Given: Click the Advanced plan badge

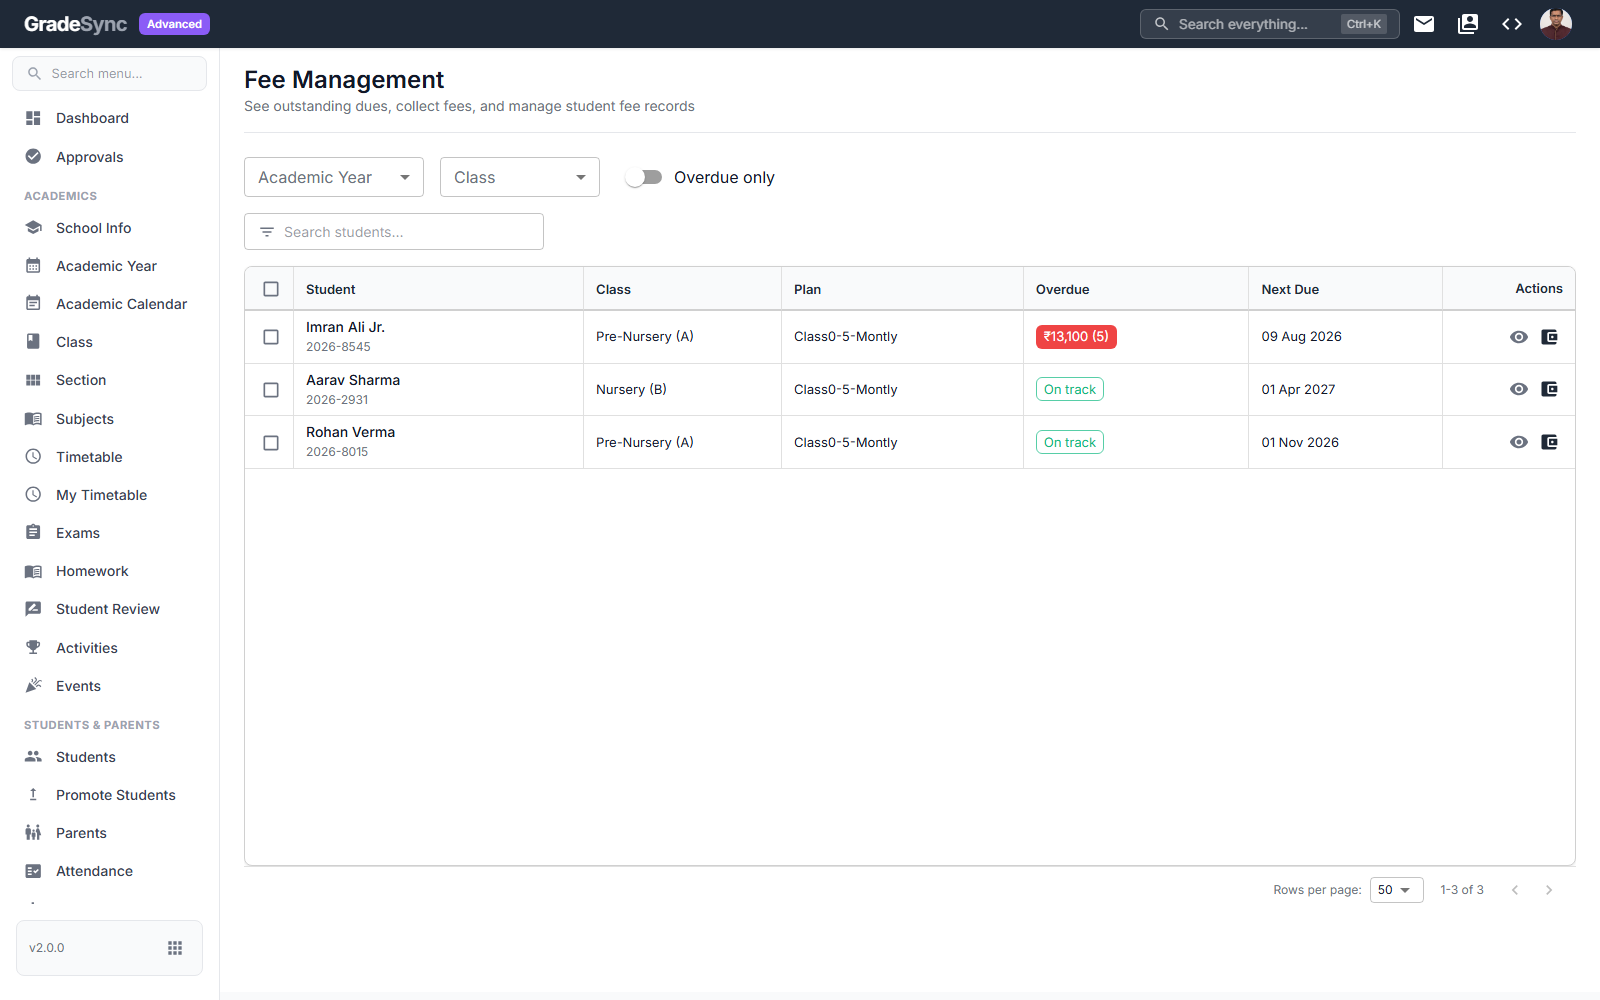Looking at the screenshot, I should pos(174,24).
